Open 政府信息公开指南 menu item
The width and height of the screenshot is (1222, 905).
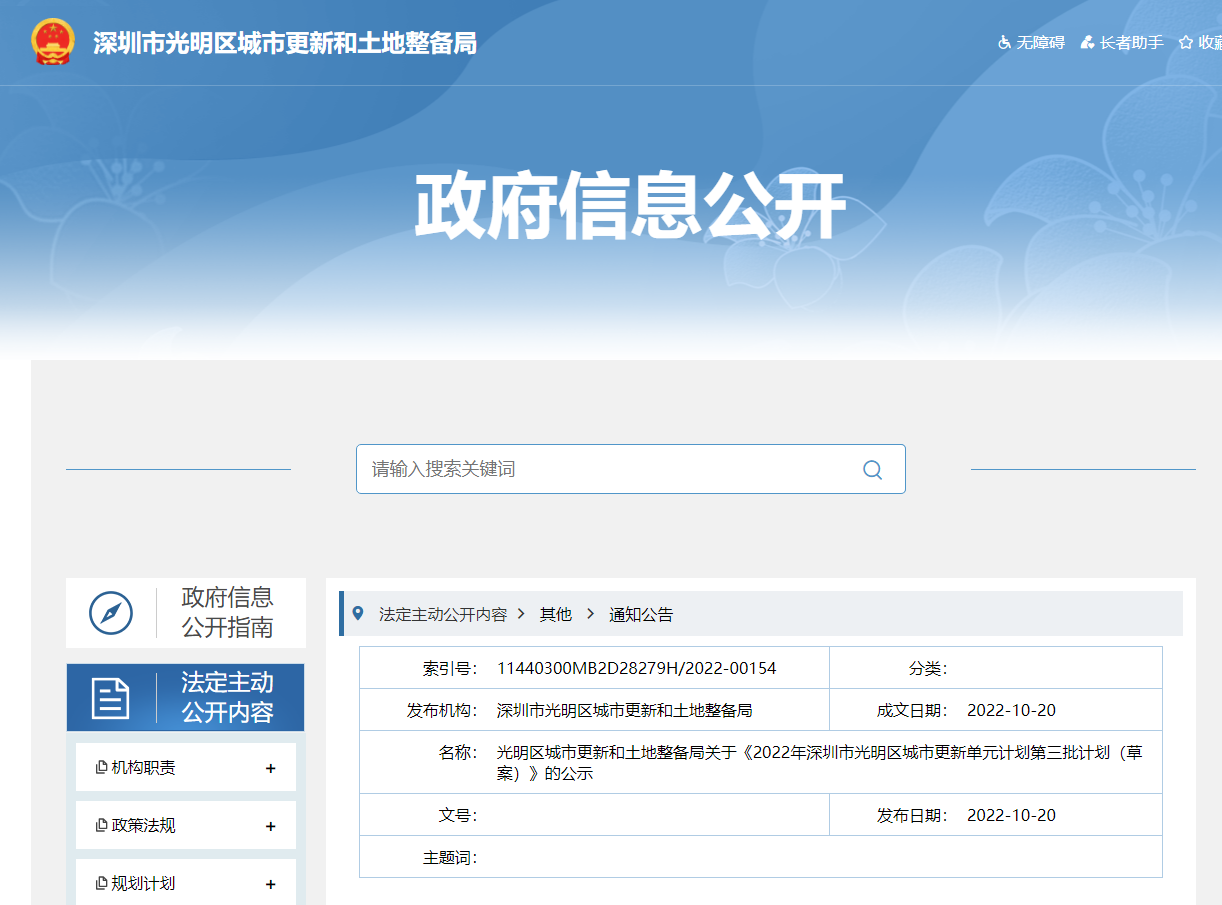click(x=227, y=613)
